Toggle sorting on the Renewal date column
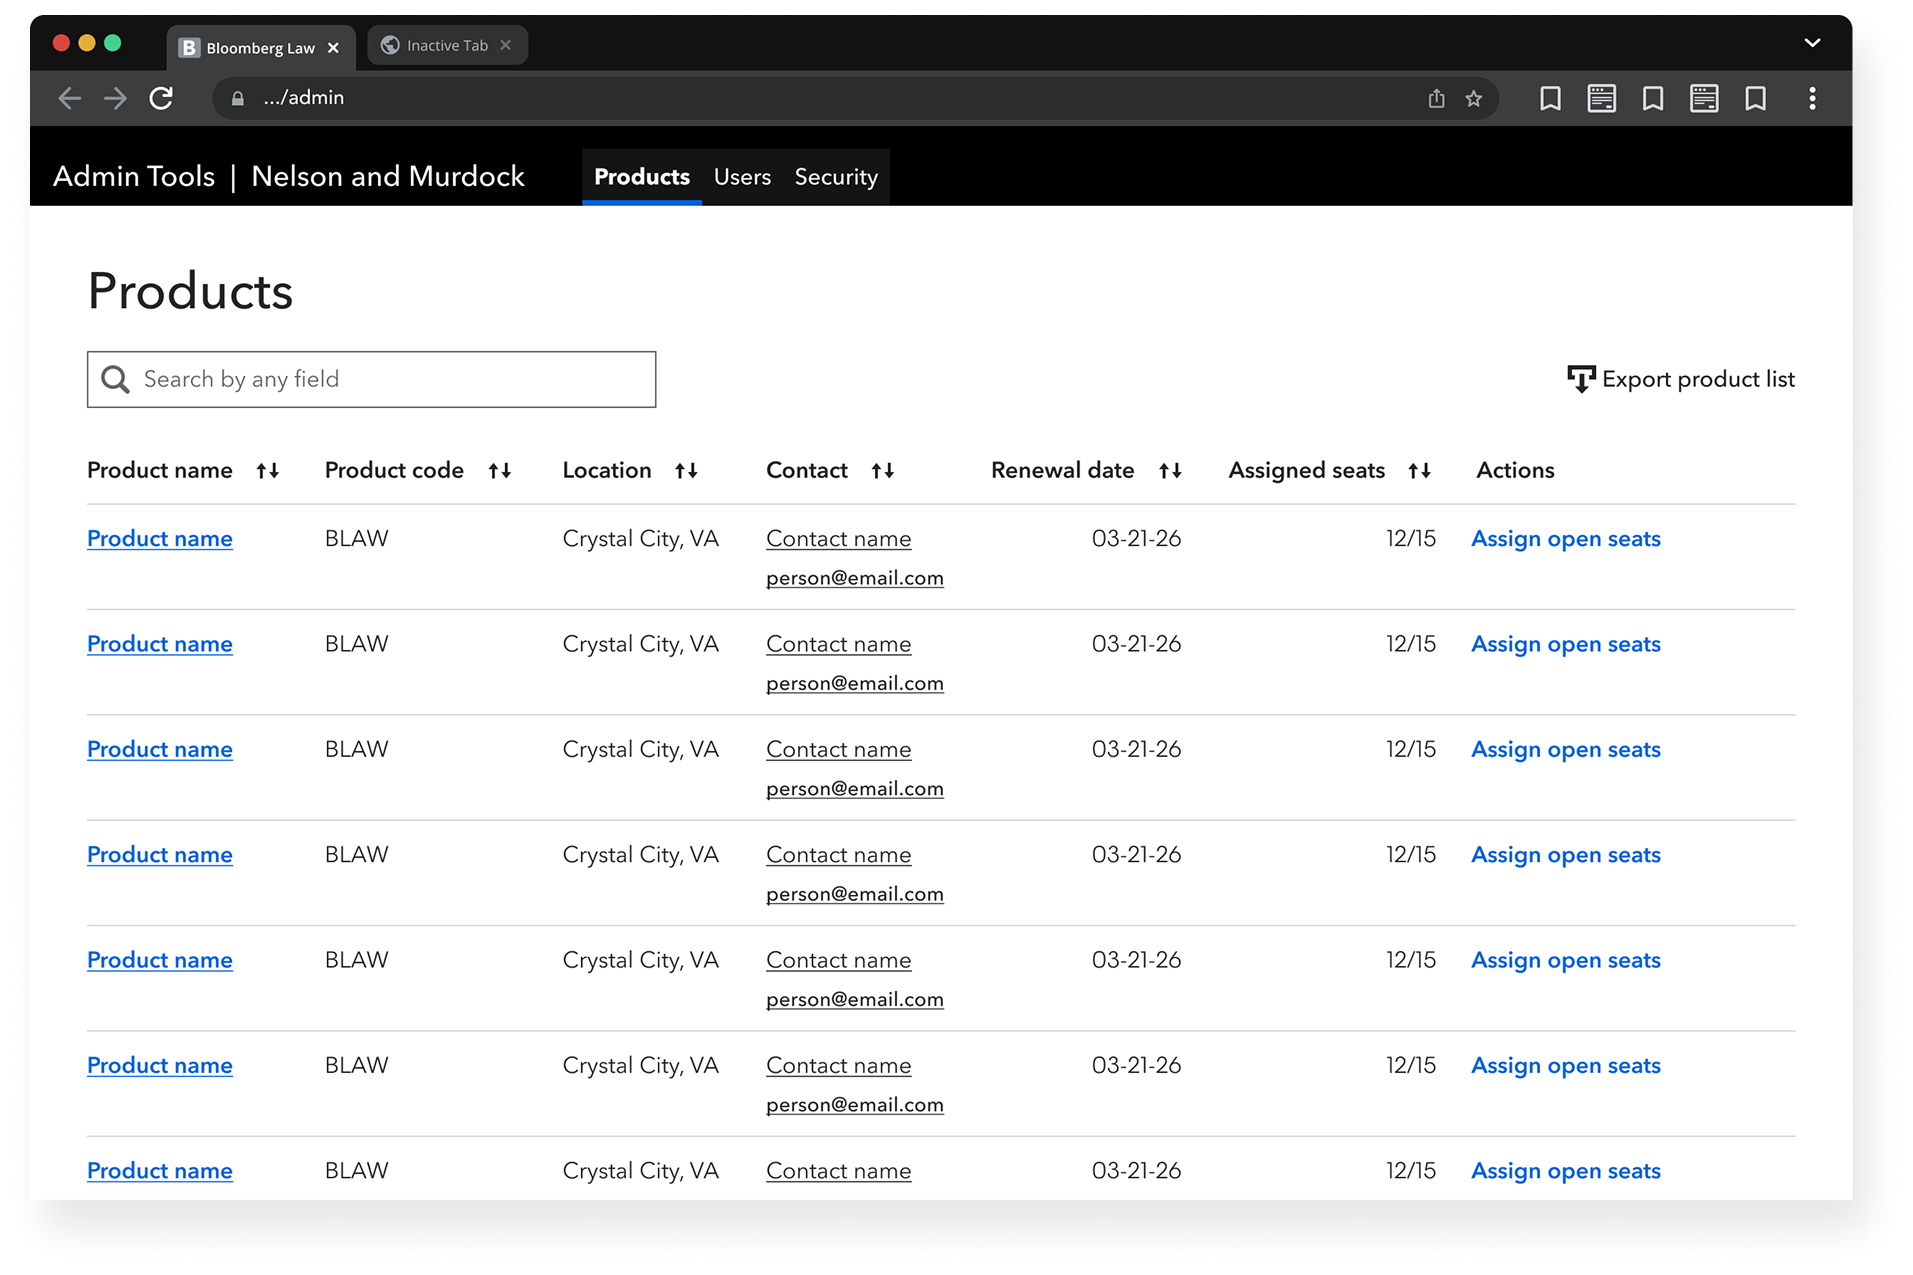1913x1275 pixels. tap(1170, 470)
